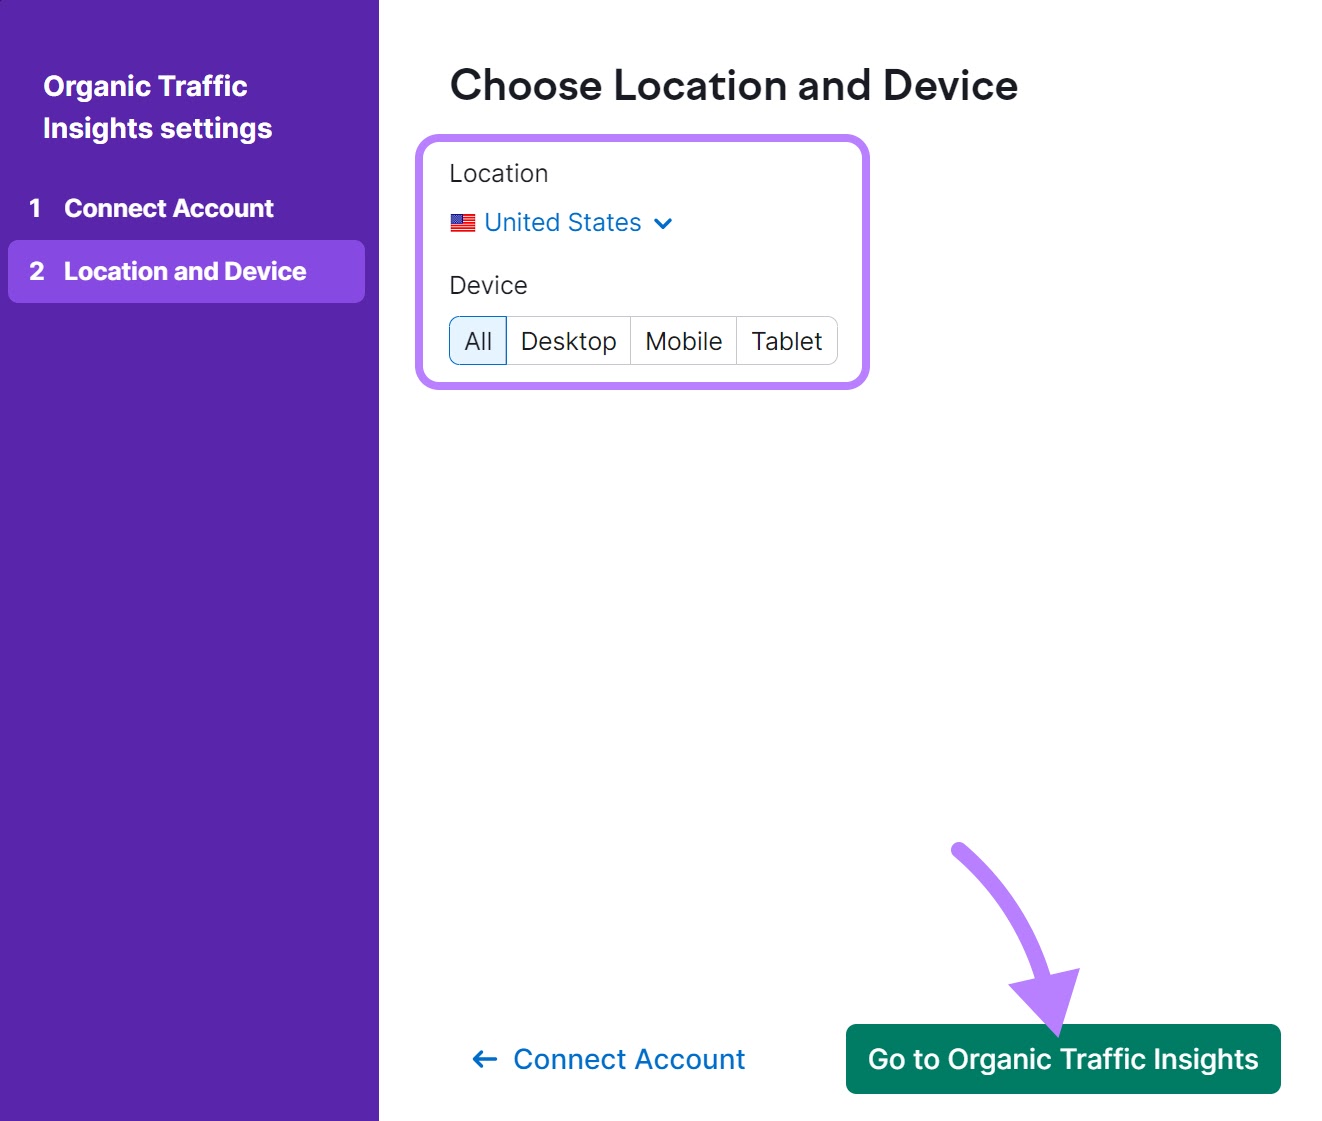Click the United States flag icon
Image resolution: width=1322 pixels, height=1121 pixels.
tap(462, 222)
